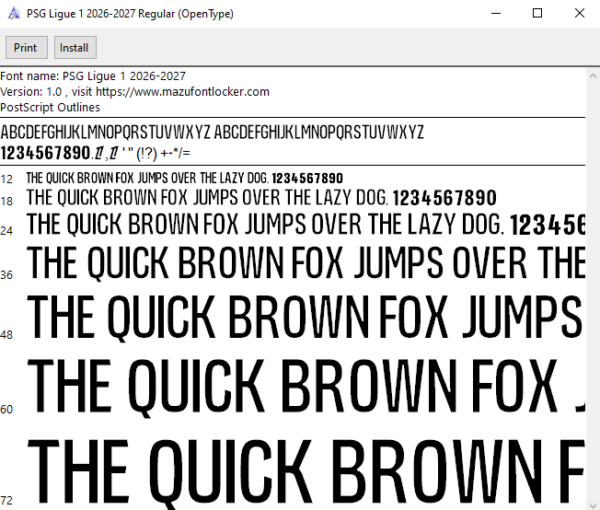Minimize the font viewer window
Image resolution: width=600 pixels, height=510 pixels.
496,13
